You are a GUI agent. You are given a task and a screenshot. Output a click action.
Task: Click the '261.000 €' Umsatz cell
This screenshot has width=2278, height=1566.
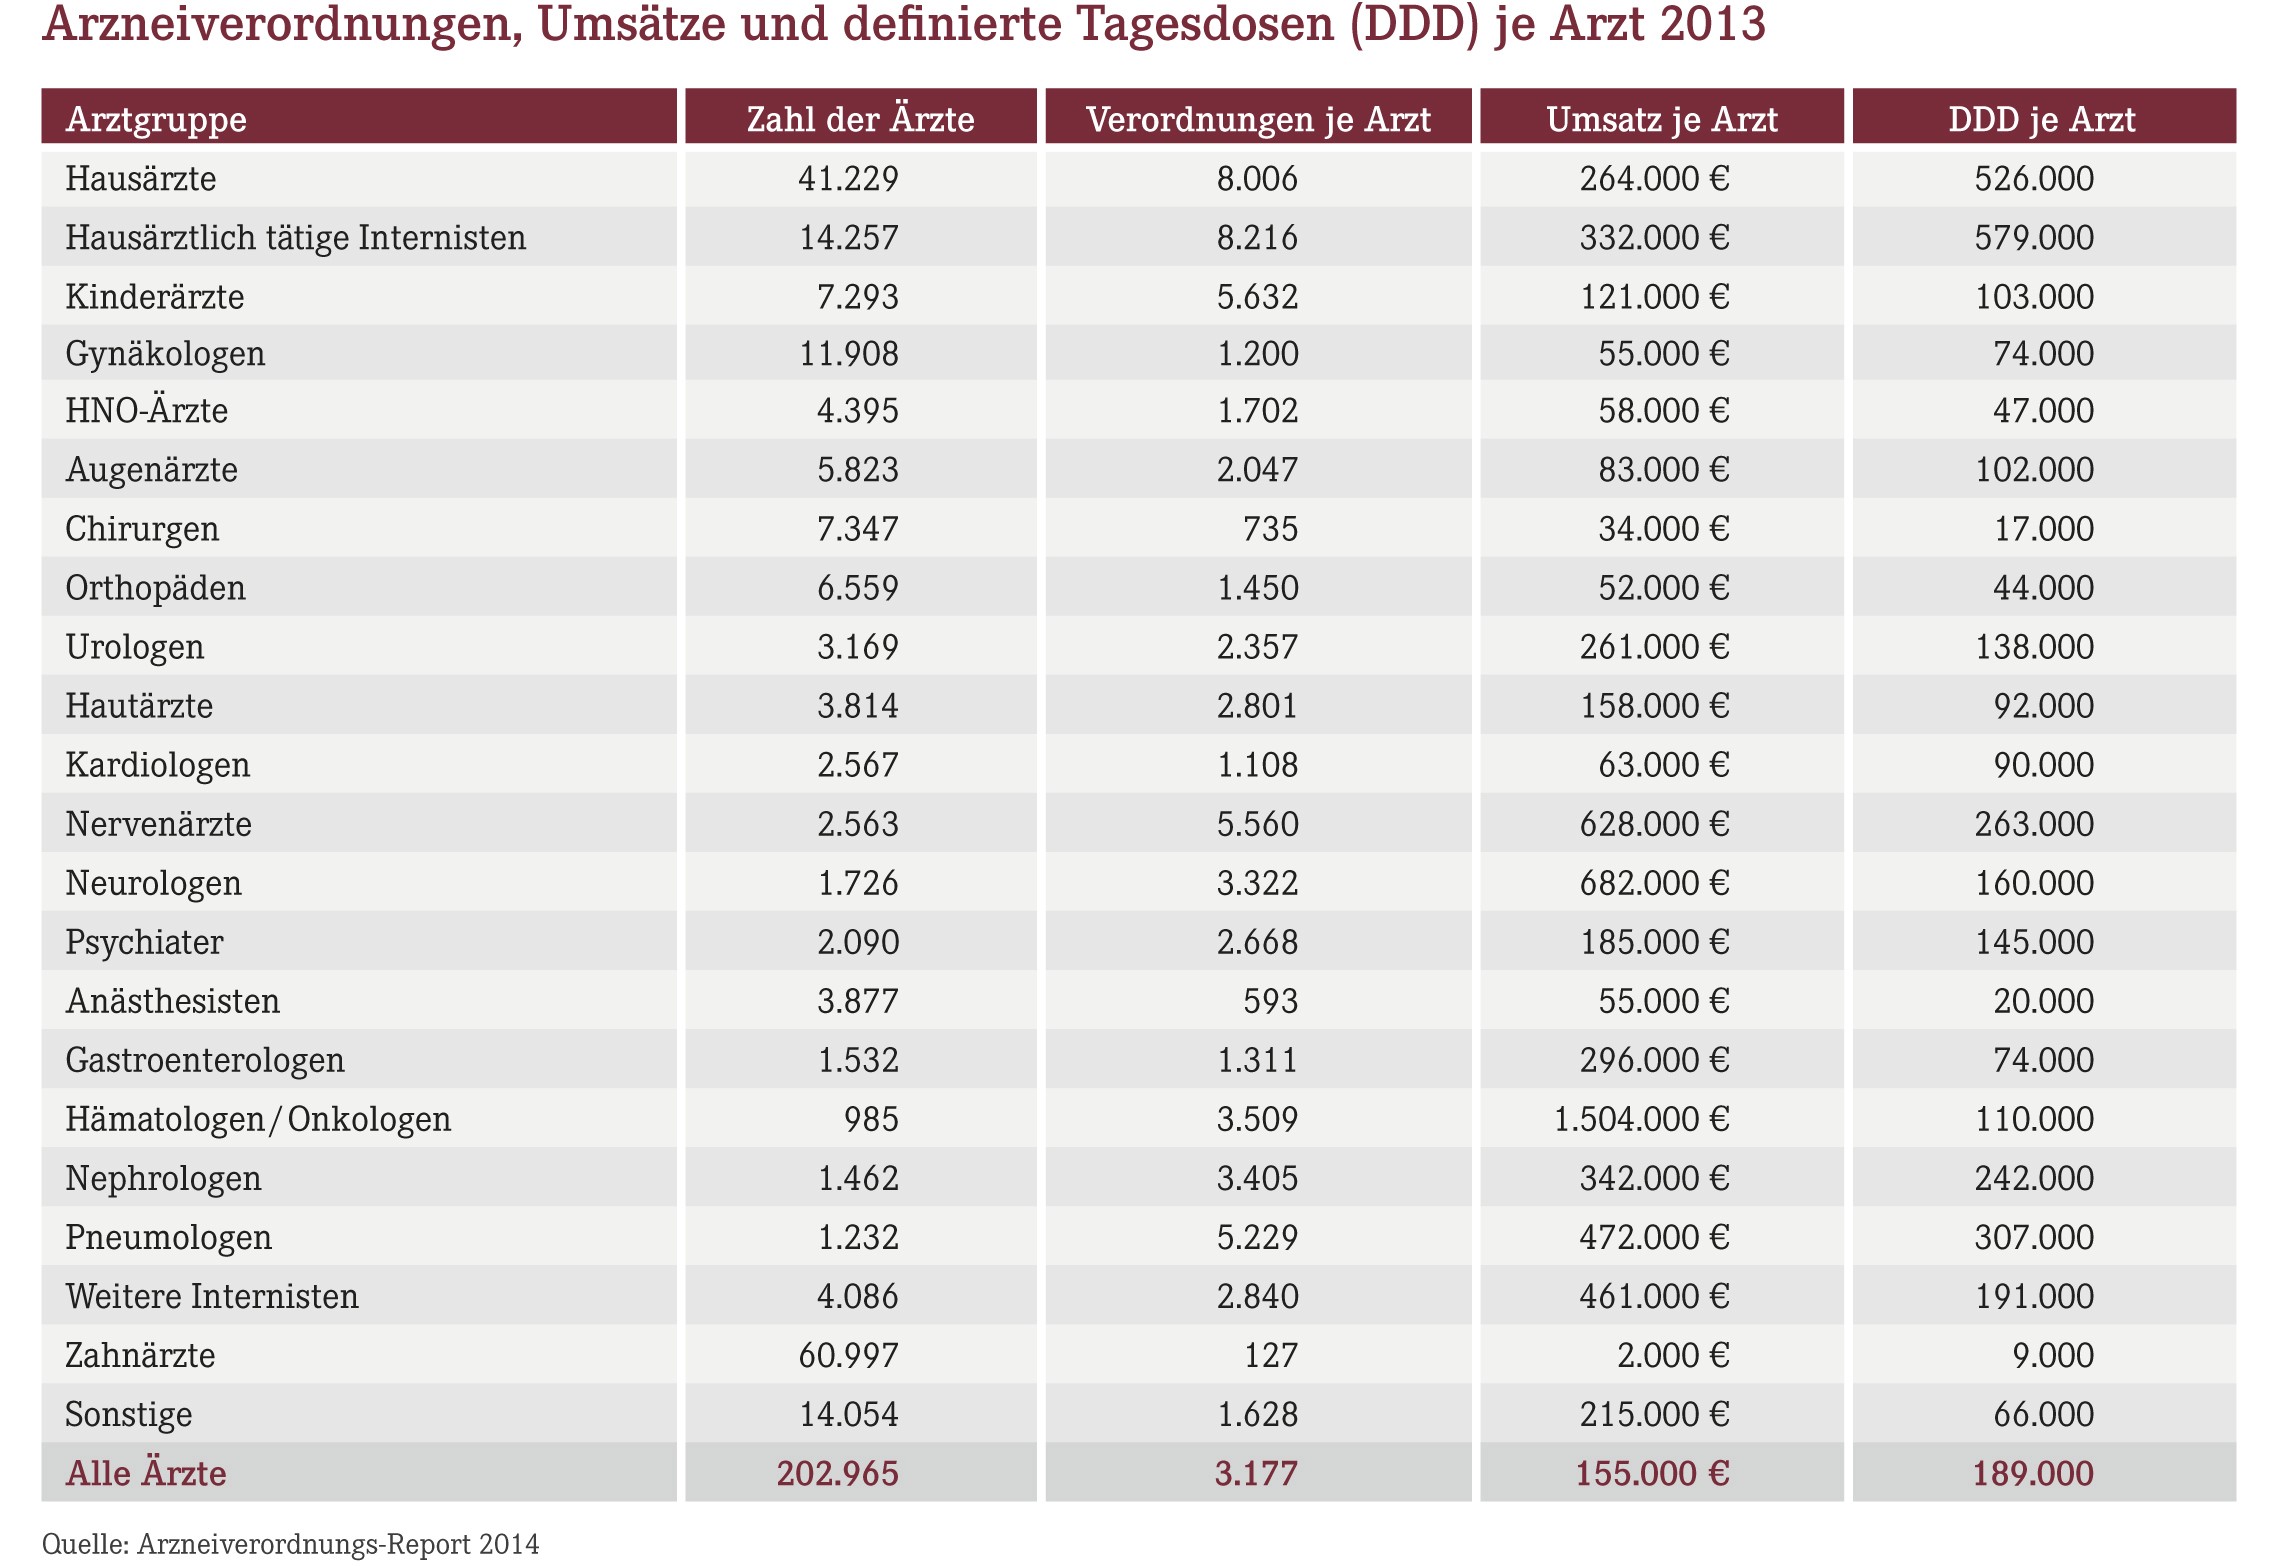pyautogui.click(x=1654, y=647)
